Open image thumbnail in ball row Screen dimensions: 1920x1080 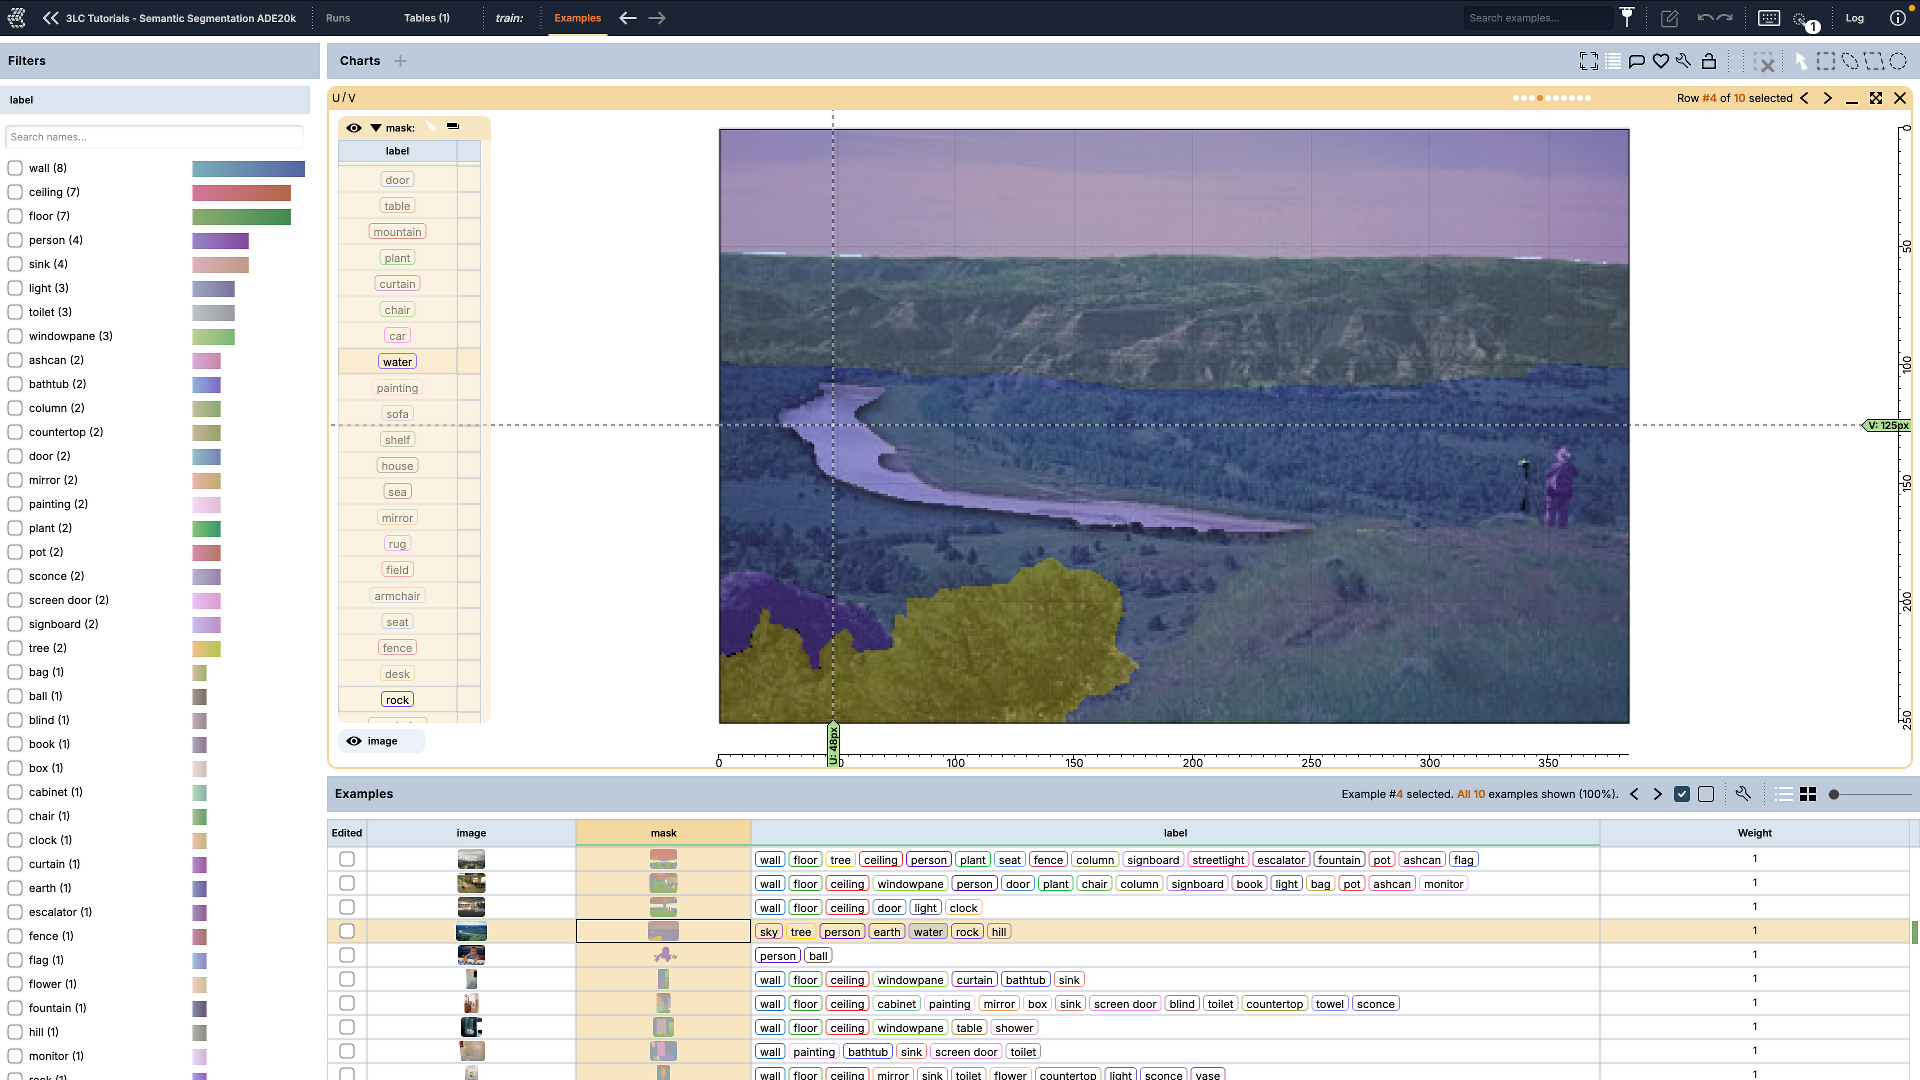(471, 956)
